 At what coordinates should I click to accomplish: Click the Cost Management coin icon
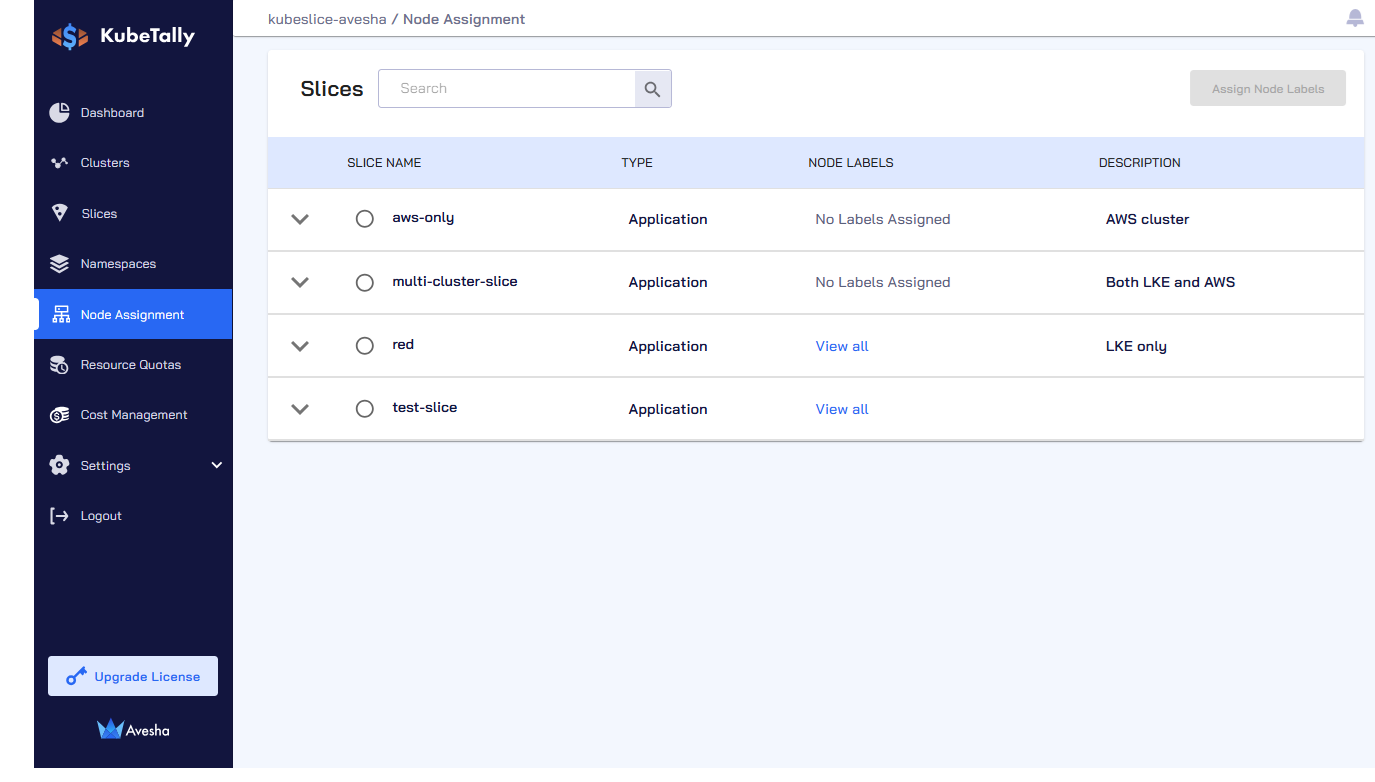[x=59, y=415]
